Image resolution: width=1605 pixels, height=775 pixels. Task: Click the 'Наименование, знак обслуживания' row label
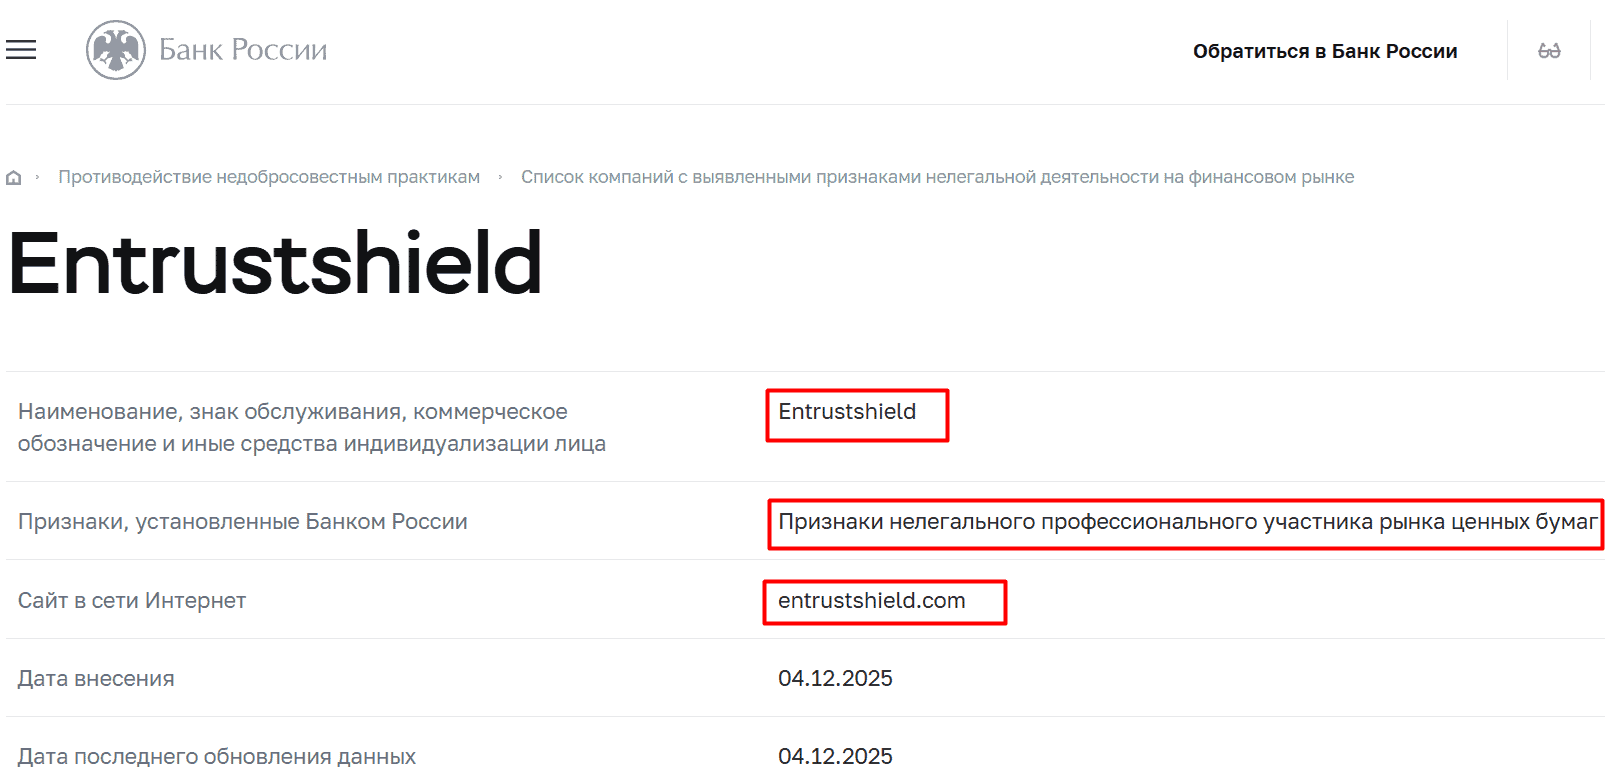coord(292,426)
